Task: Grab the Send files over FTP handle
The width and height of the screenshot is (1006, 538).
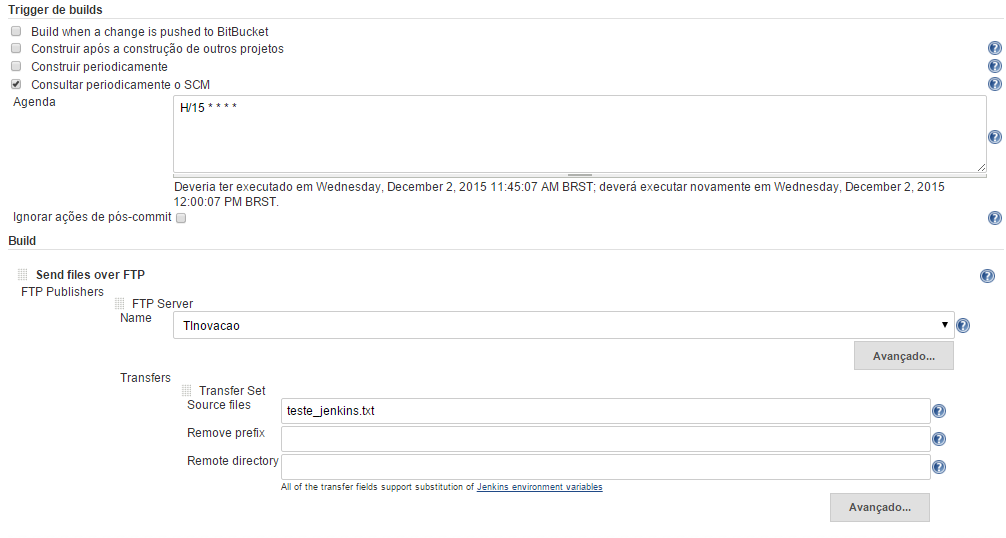Action: [22, 274]
